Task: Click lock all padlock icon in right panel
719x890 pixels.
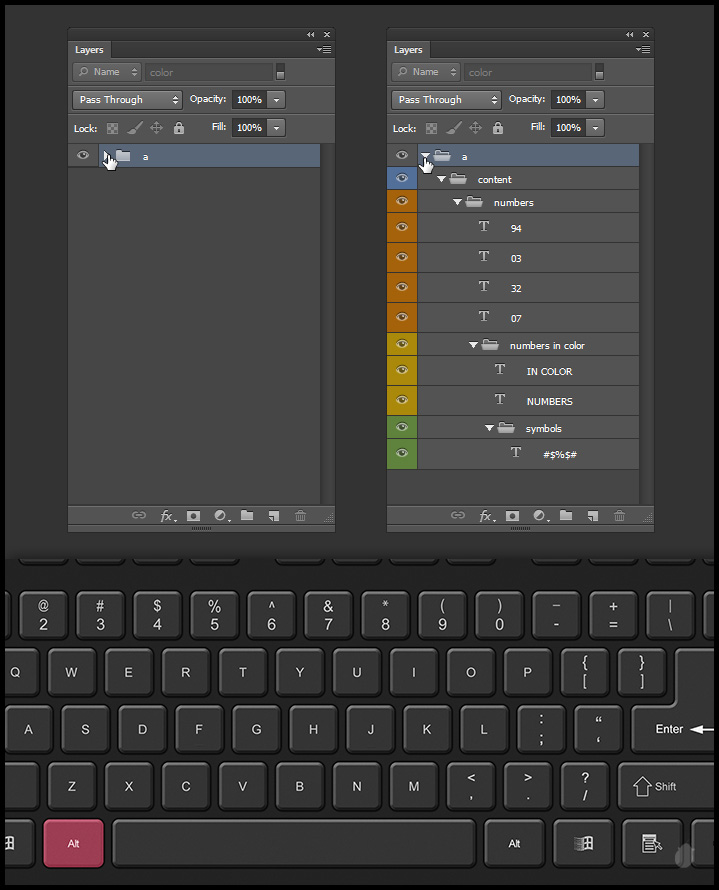Action: point(497,128)
